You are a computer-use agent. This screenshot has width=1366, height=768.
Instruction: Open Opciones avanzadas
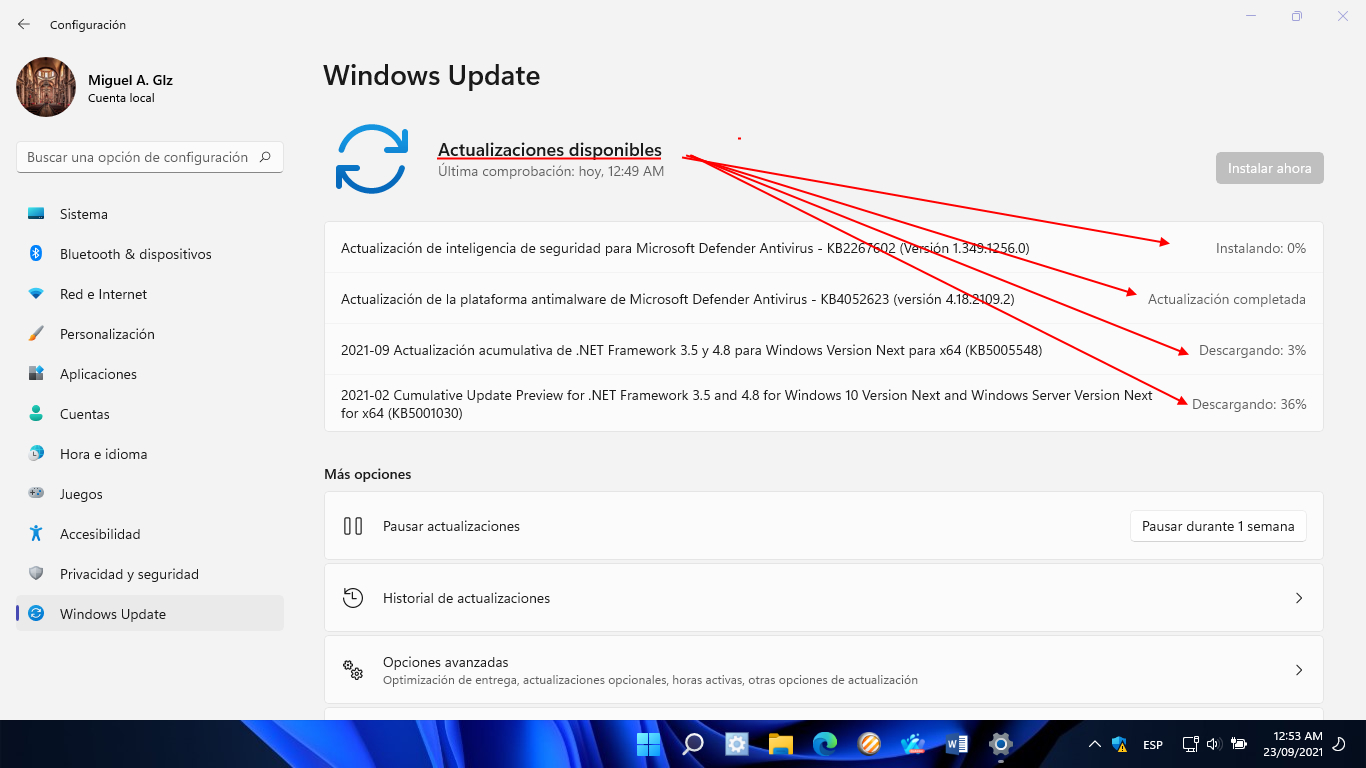coord(824,670)
